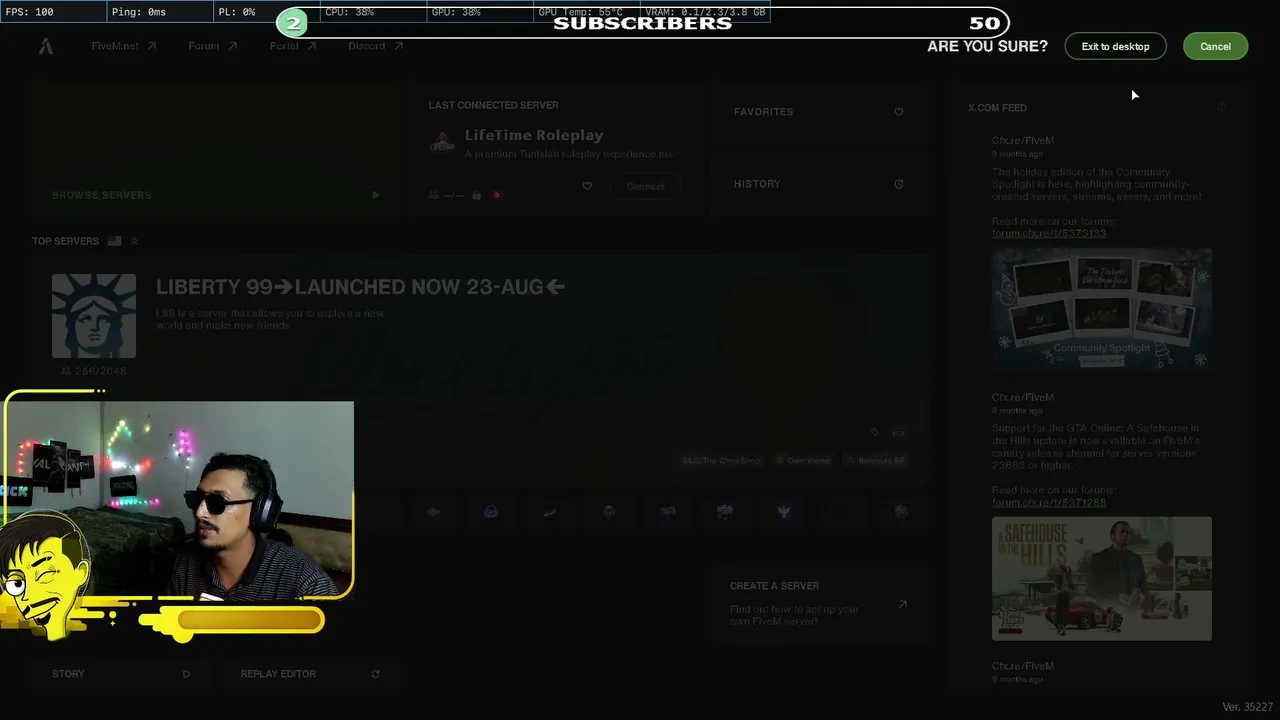Select the DLC: The Chop Shop tag
Viewport: 1280px width, 720px height.
point(721,461)
